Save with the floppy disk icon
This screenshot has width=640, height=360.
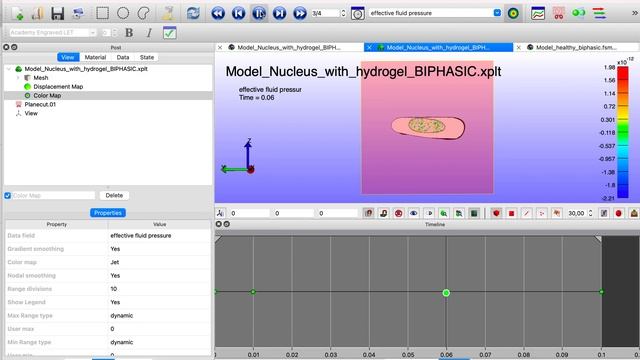point(58,13)
